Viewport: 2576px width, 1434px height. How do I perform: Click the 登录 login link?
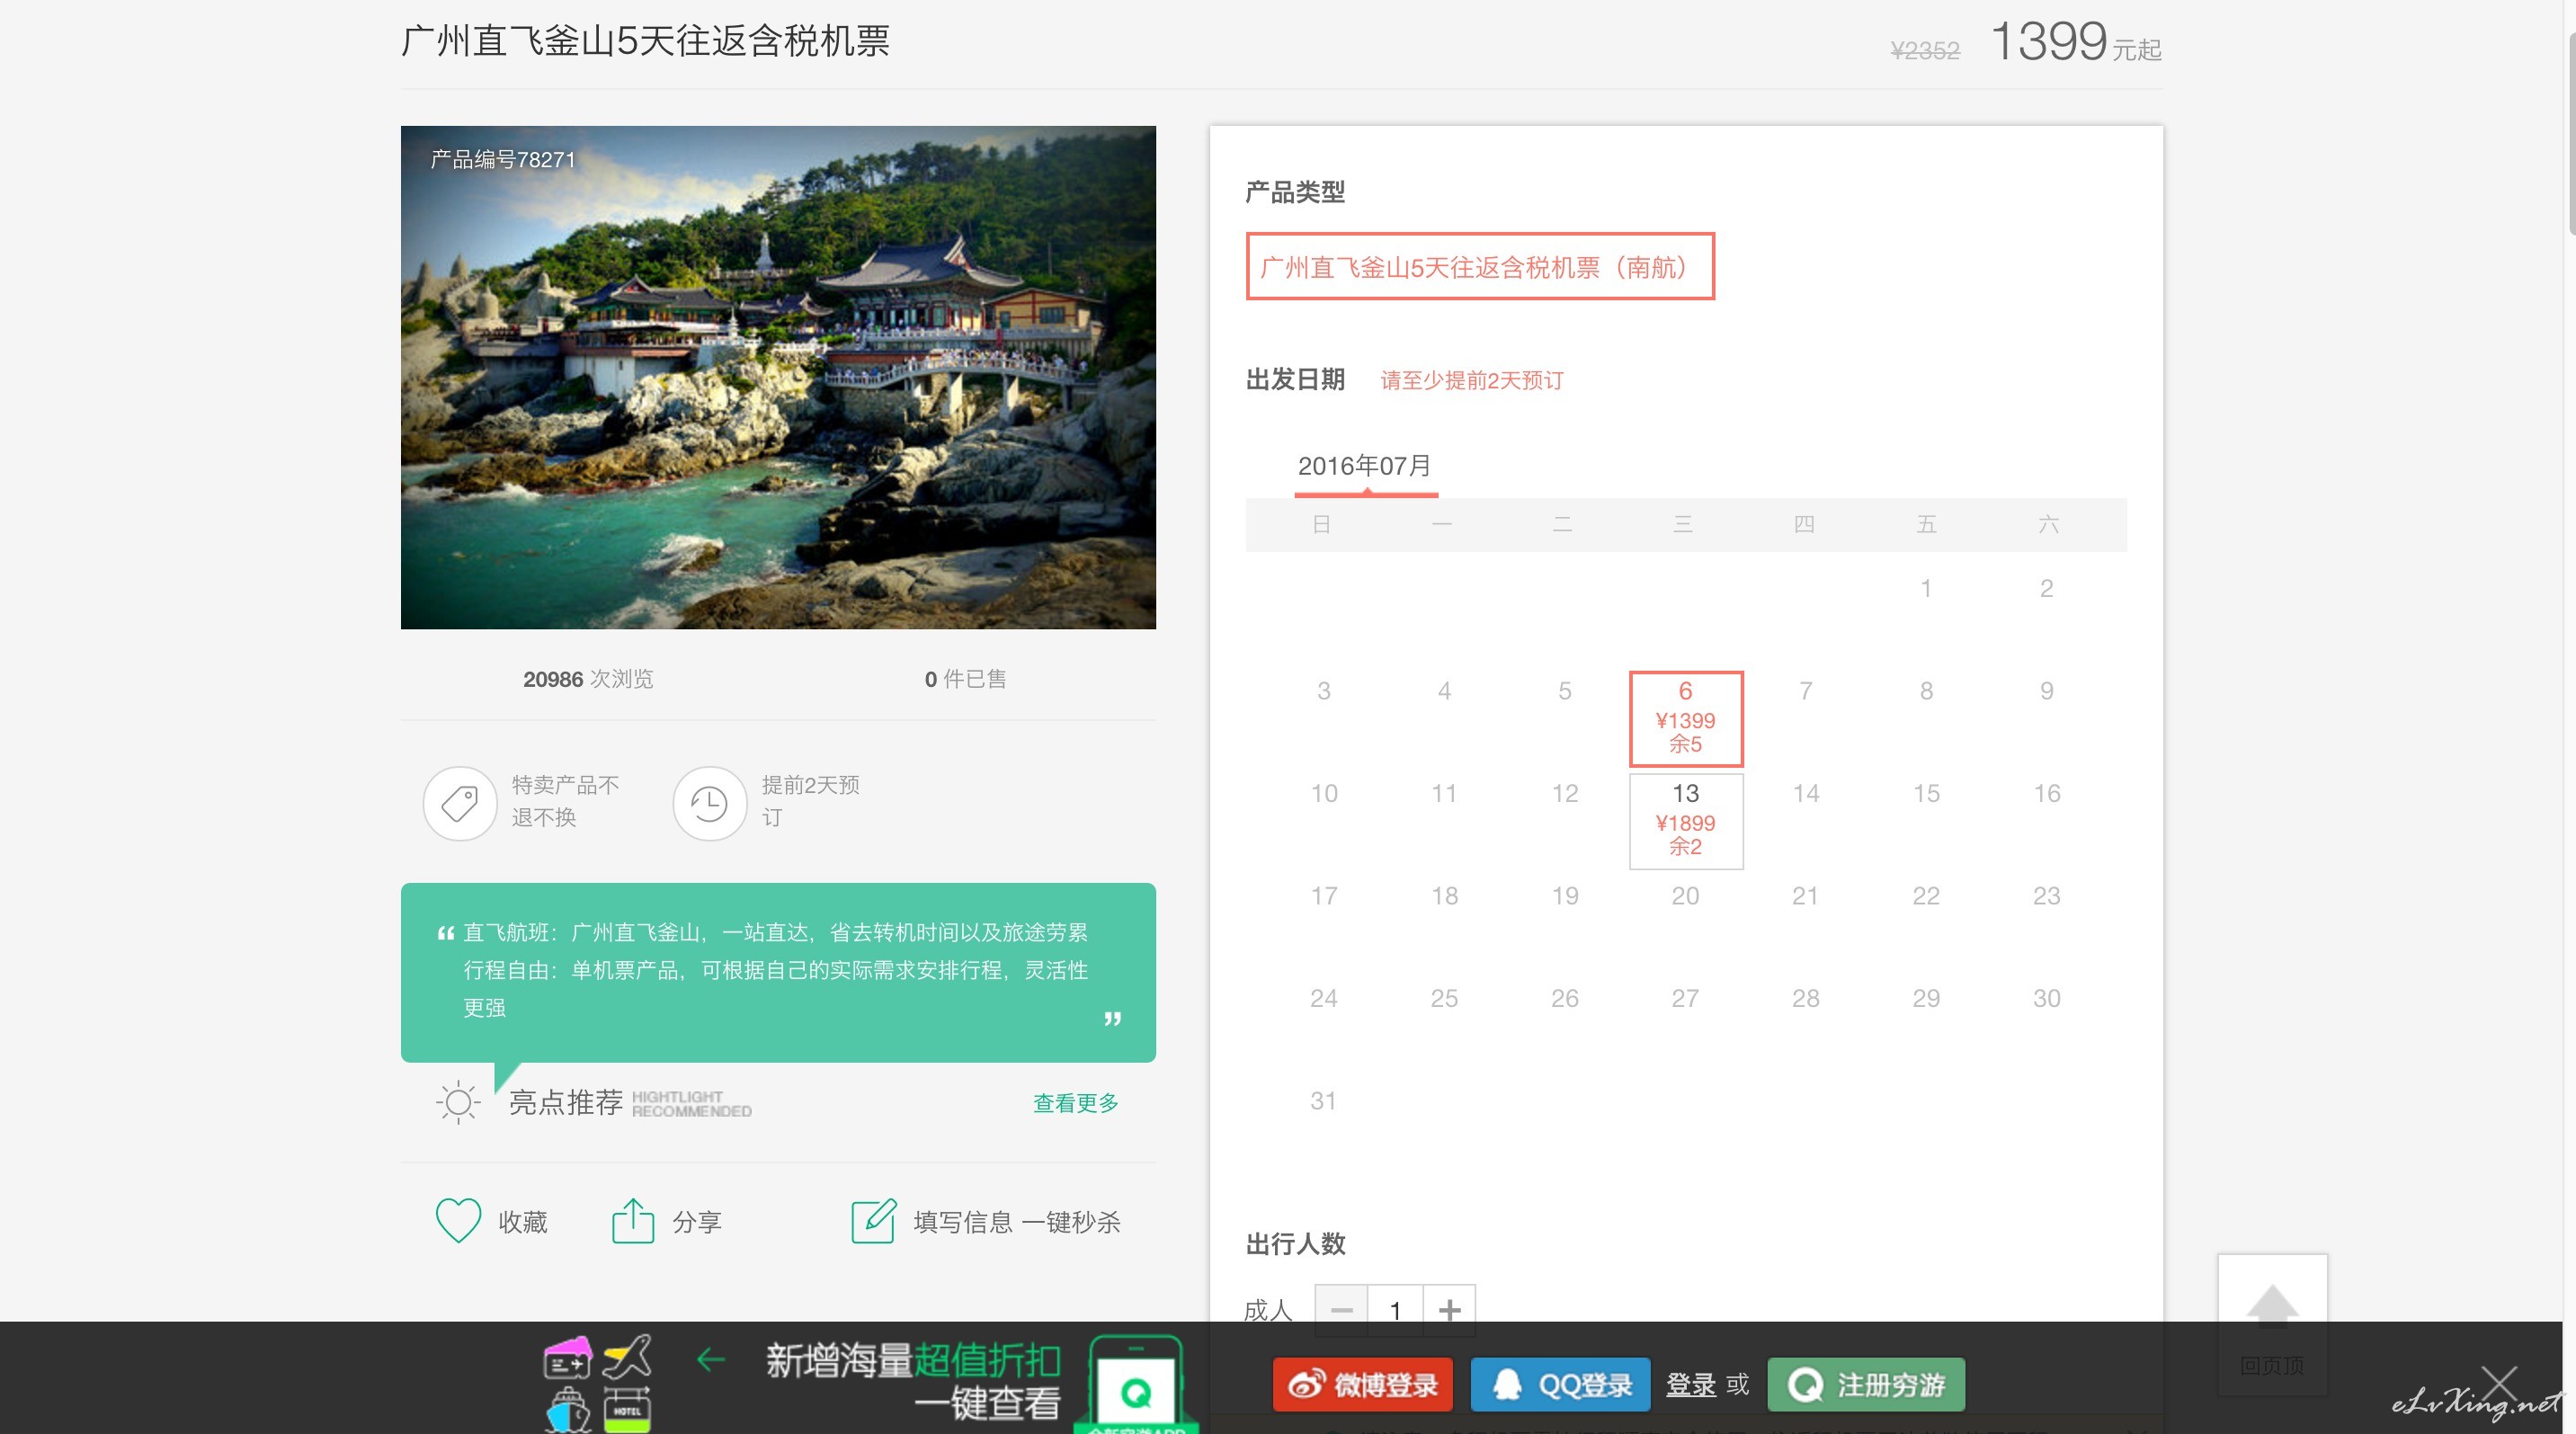click(x=1690, y=1385)
